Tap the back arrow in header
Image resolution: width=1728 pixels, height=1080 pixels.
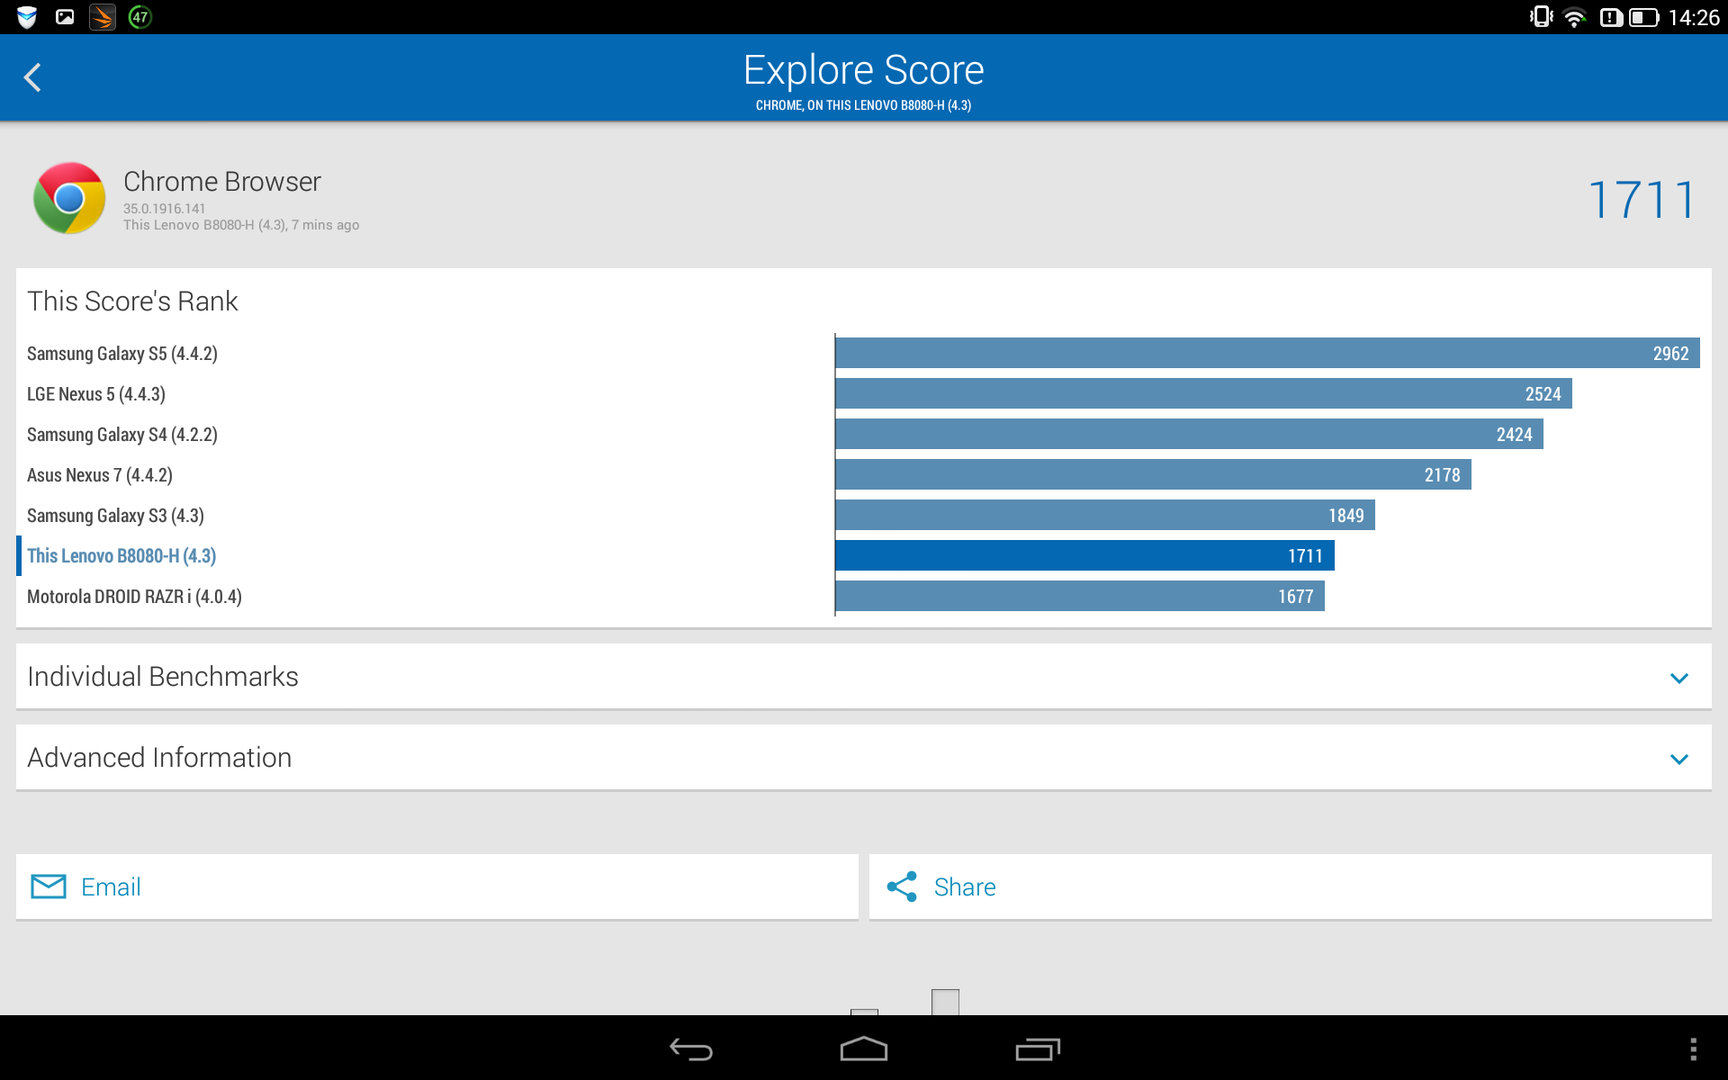coord(33,78)
